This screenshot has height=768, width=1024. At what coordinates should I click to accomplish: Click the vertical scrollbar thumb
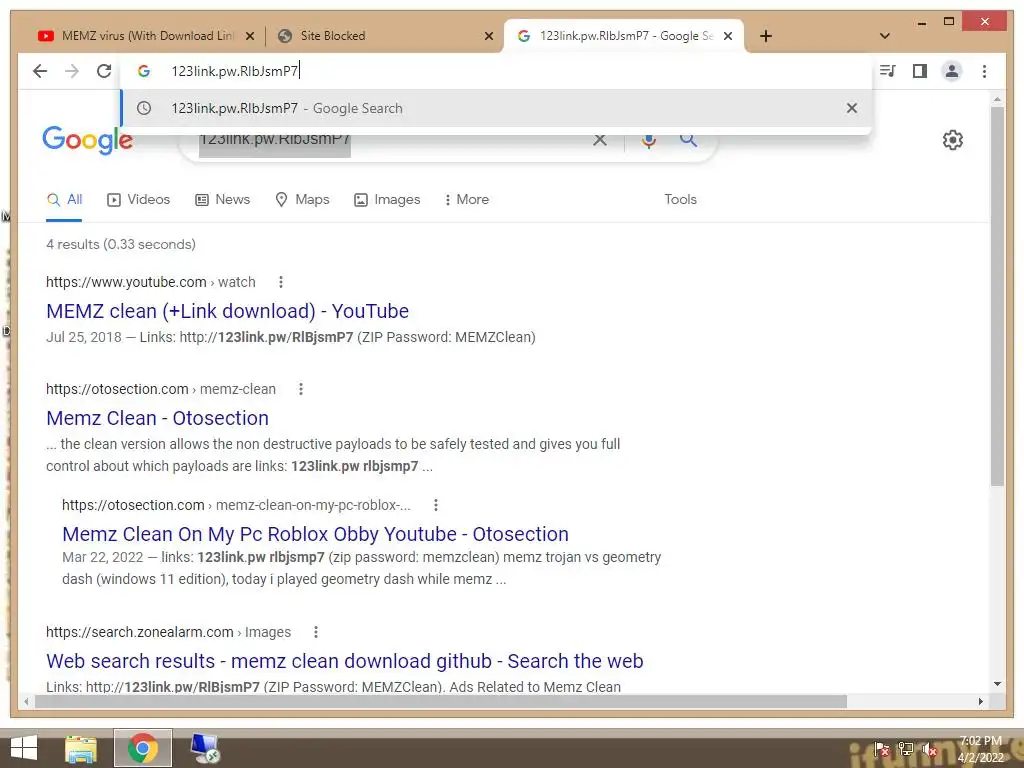pos(997,296)
